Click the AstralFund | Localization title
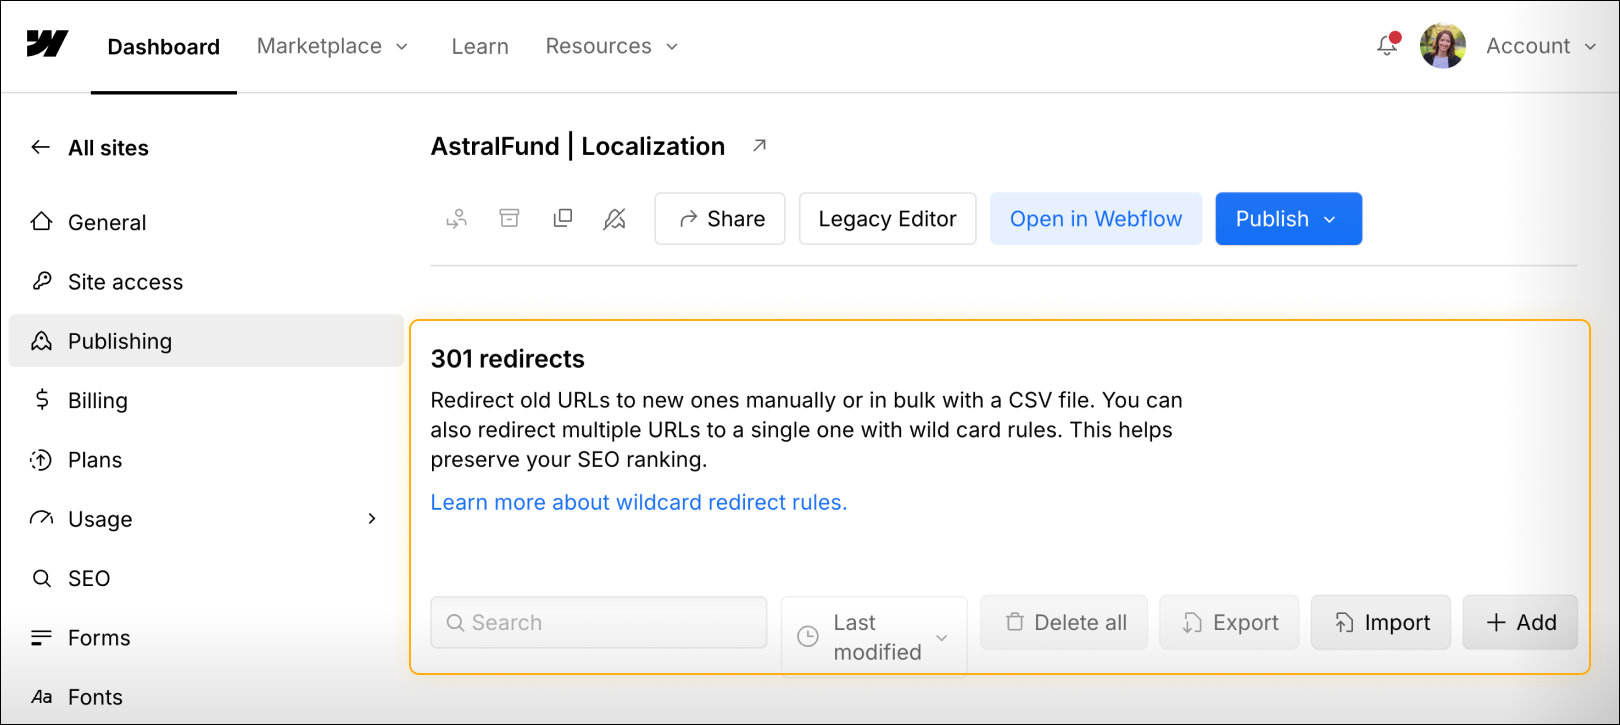 point(578,146)
